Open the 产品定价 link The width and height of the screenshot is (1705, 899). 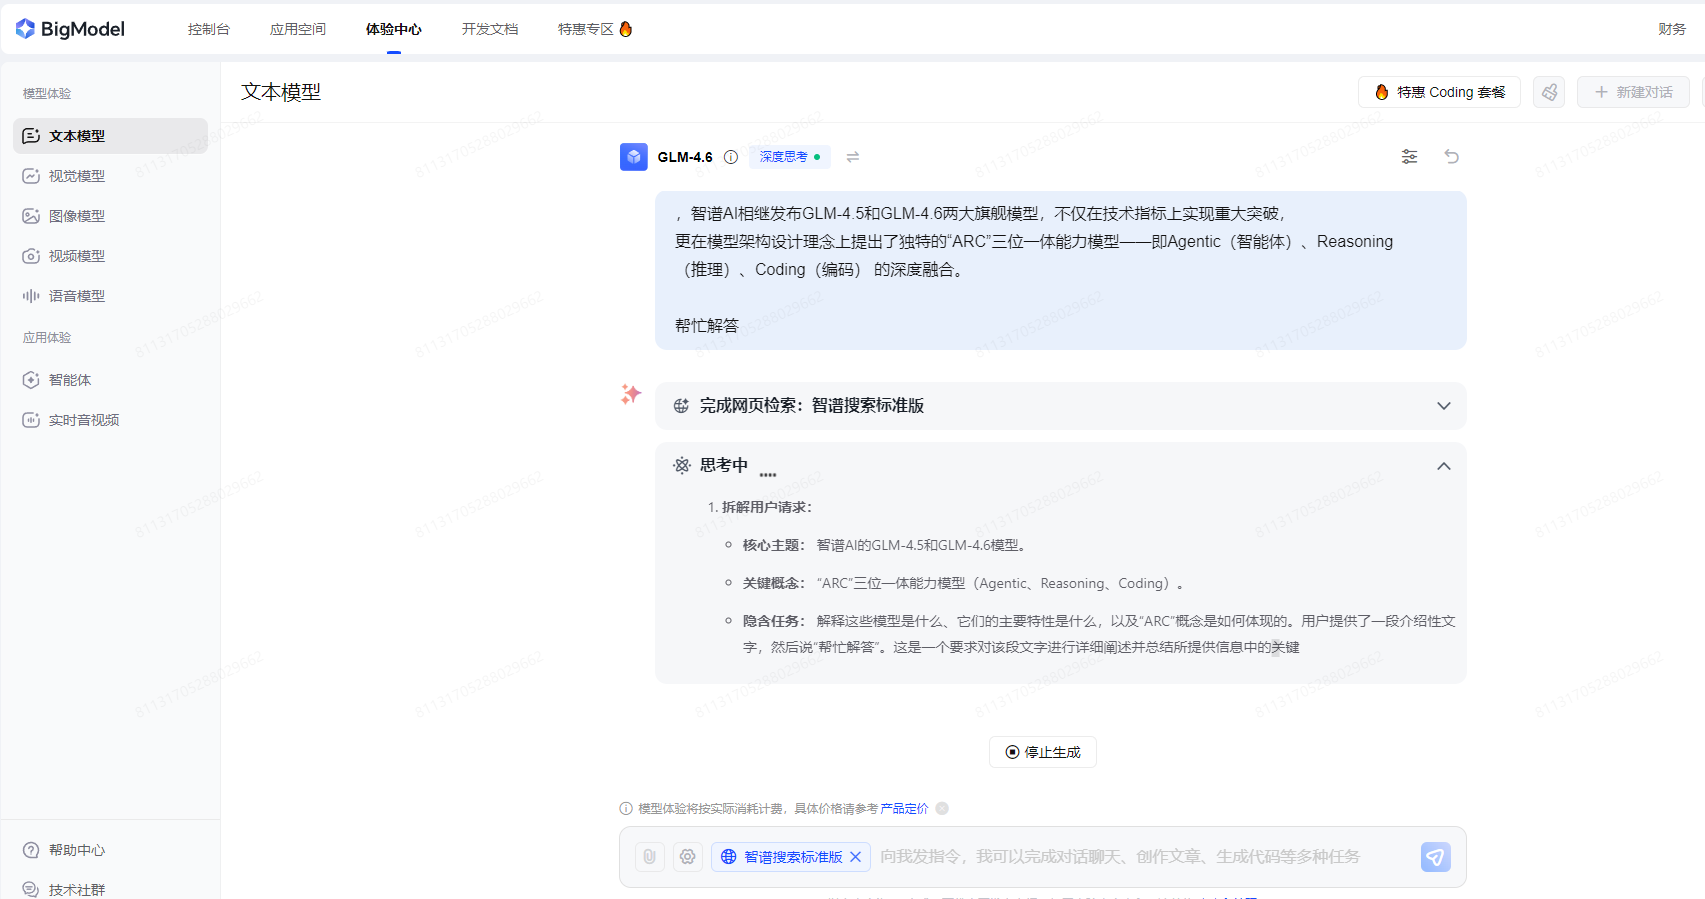click(x=904, y=809)
